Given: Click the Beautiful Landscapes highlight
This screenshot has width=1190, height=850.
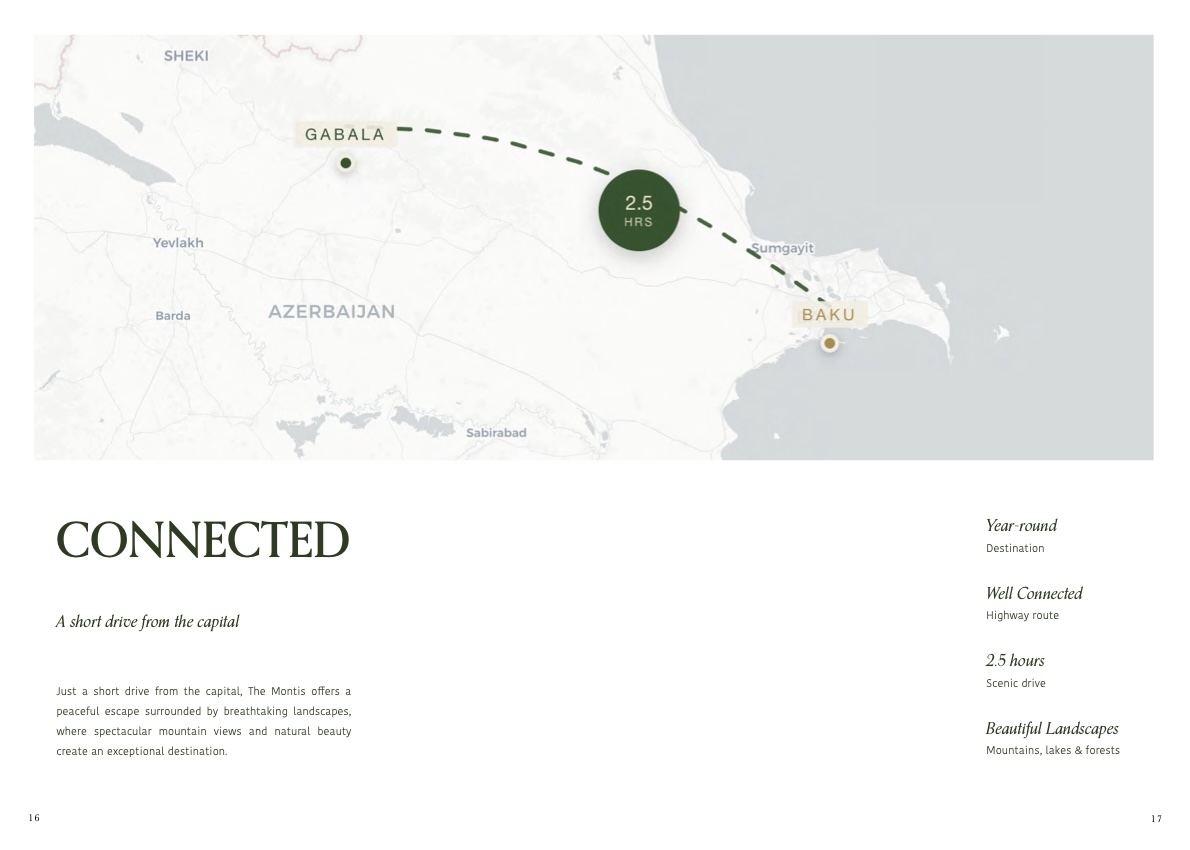Looking at the screenshot, I should pyautogui.click(x=1053, y=738).
